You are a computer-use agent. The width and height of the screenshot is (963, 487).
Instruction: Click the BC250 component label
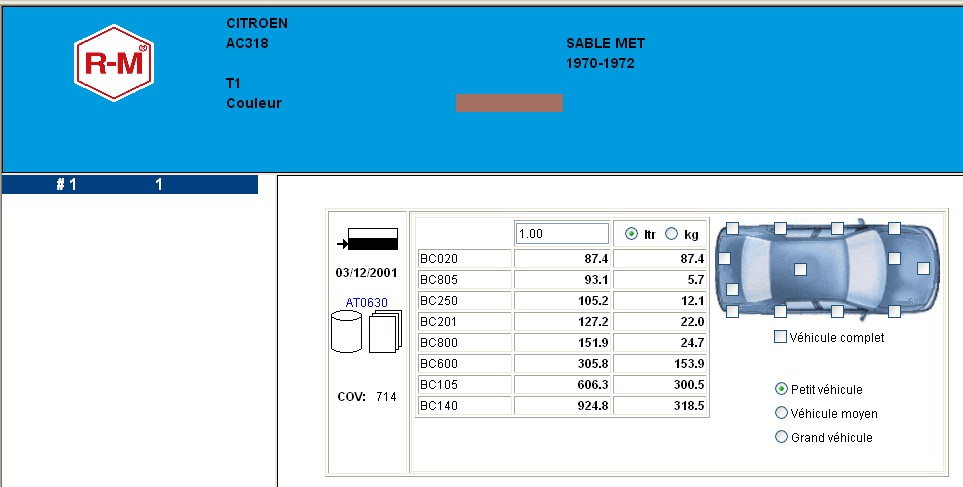click(x=464, y=301)
